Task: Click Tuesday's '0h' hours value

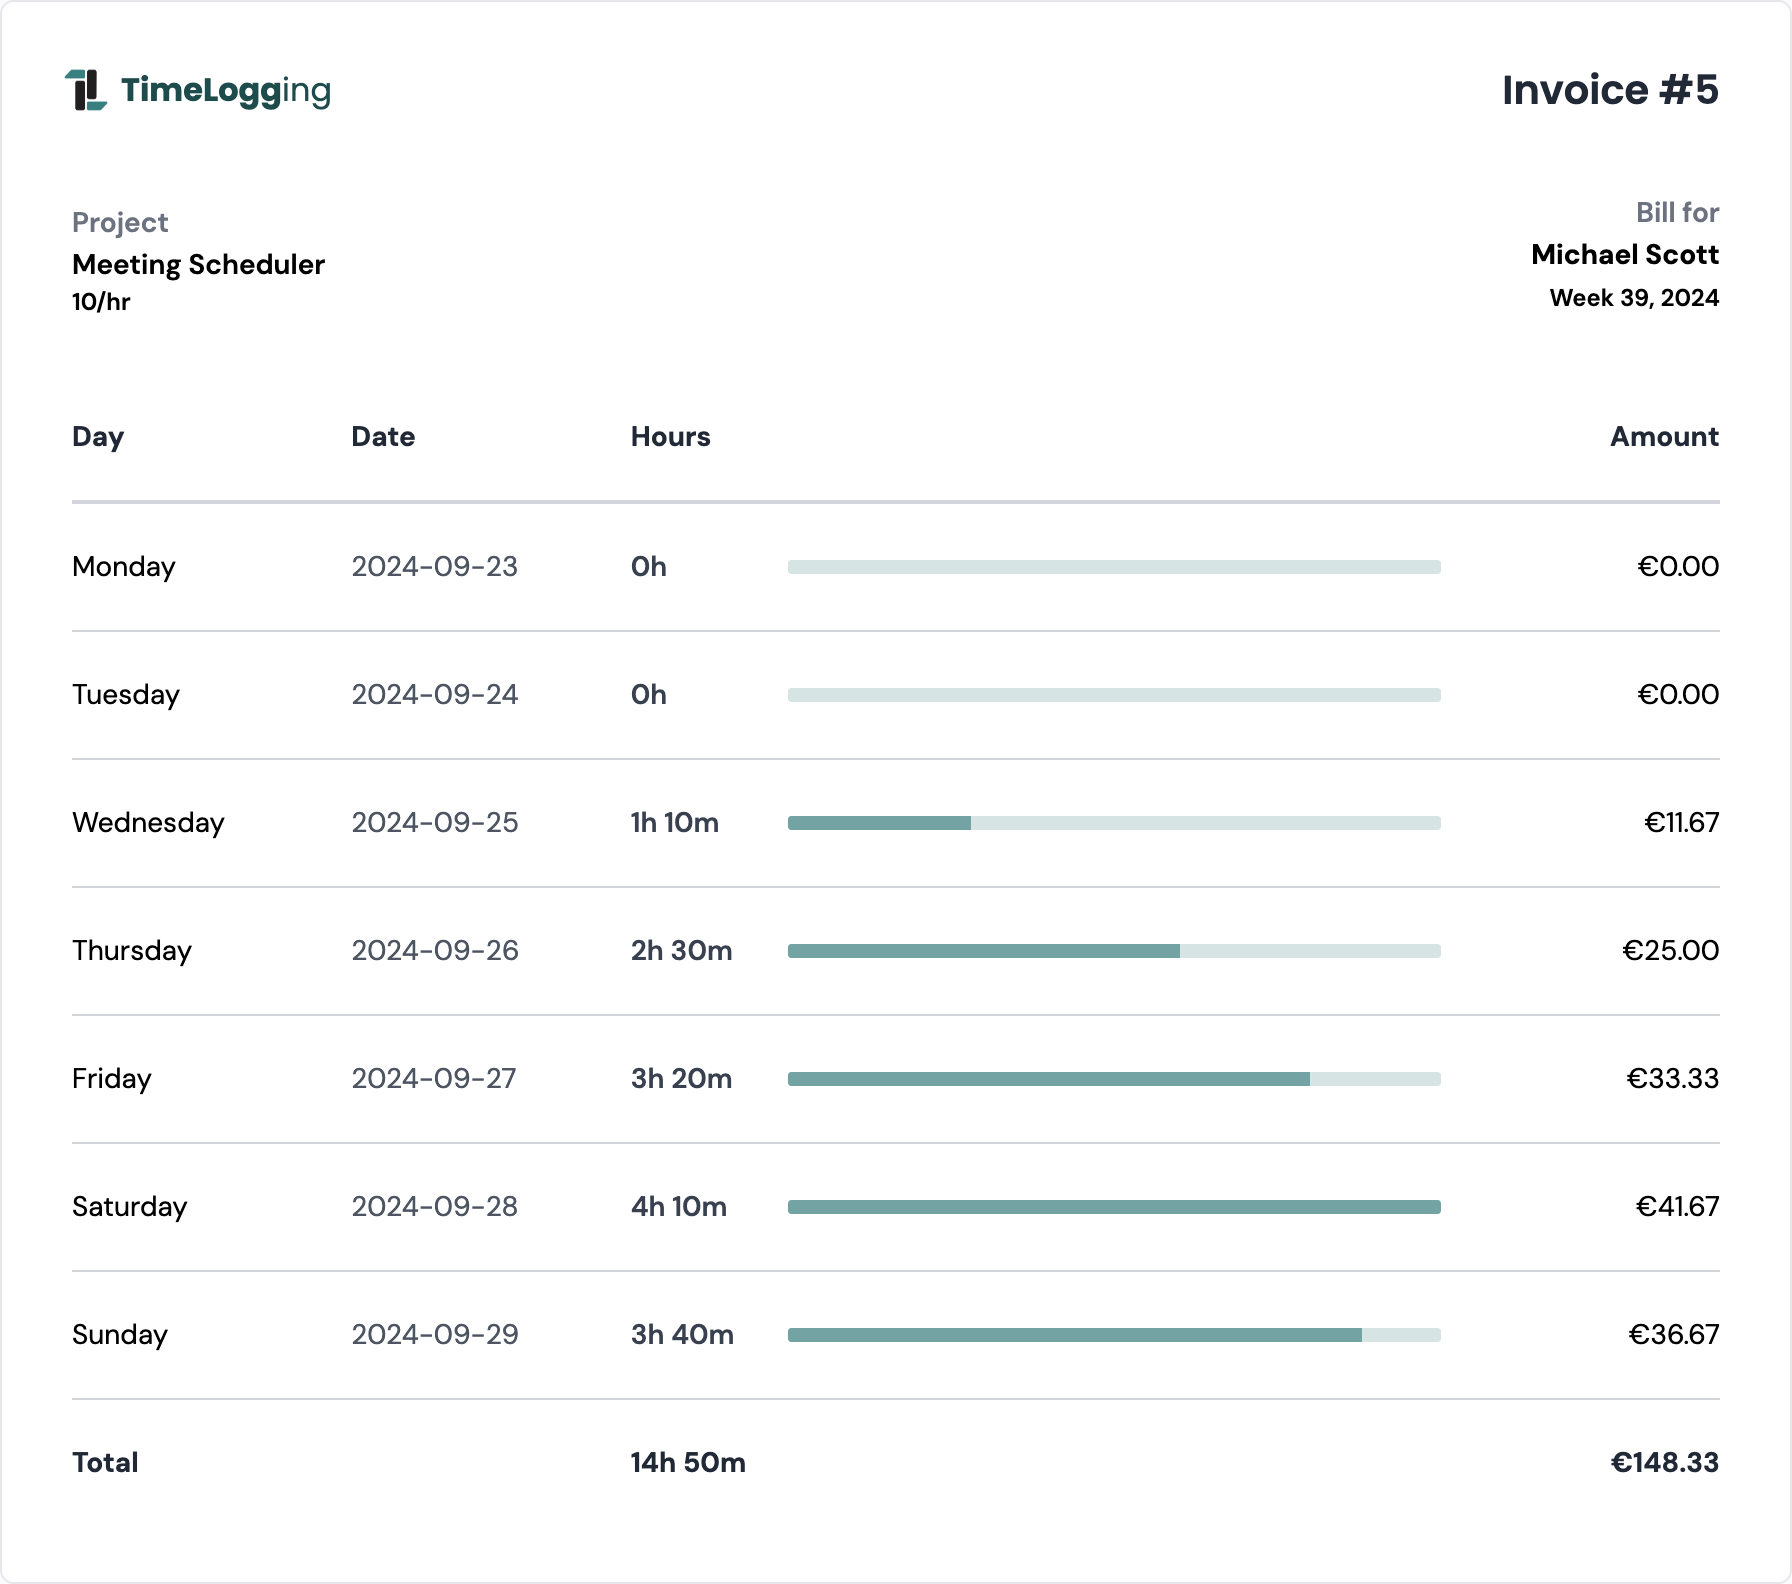Action: coord(648,694)
